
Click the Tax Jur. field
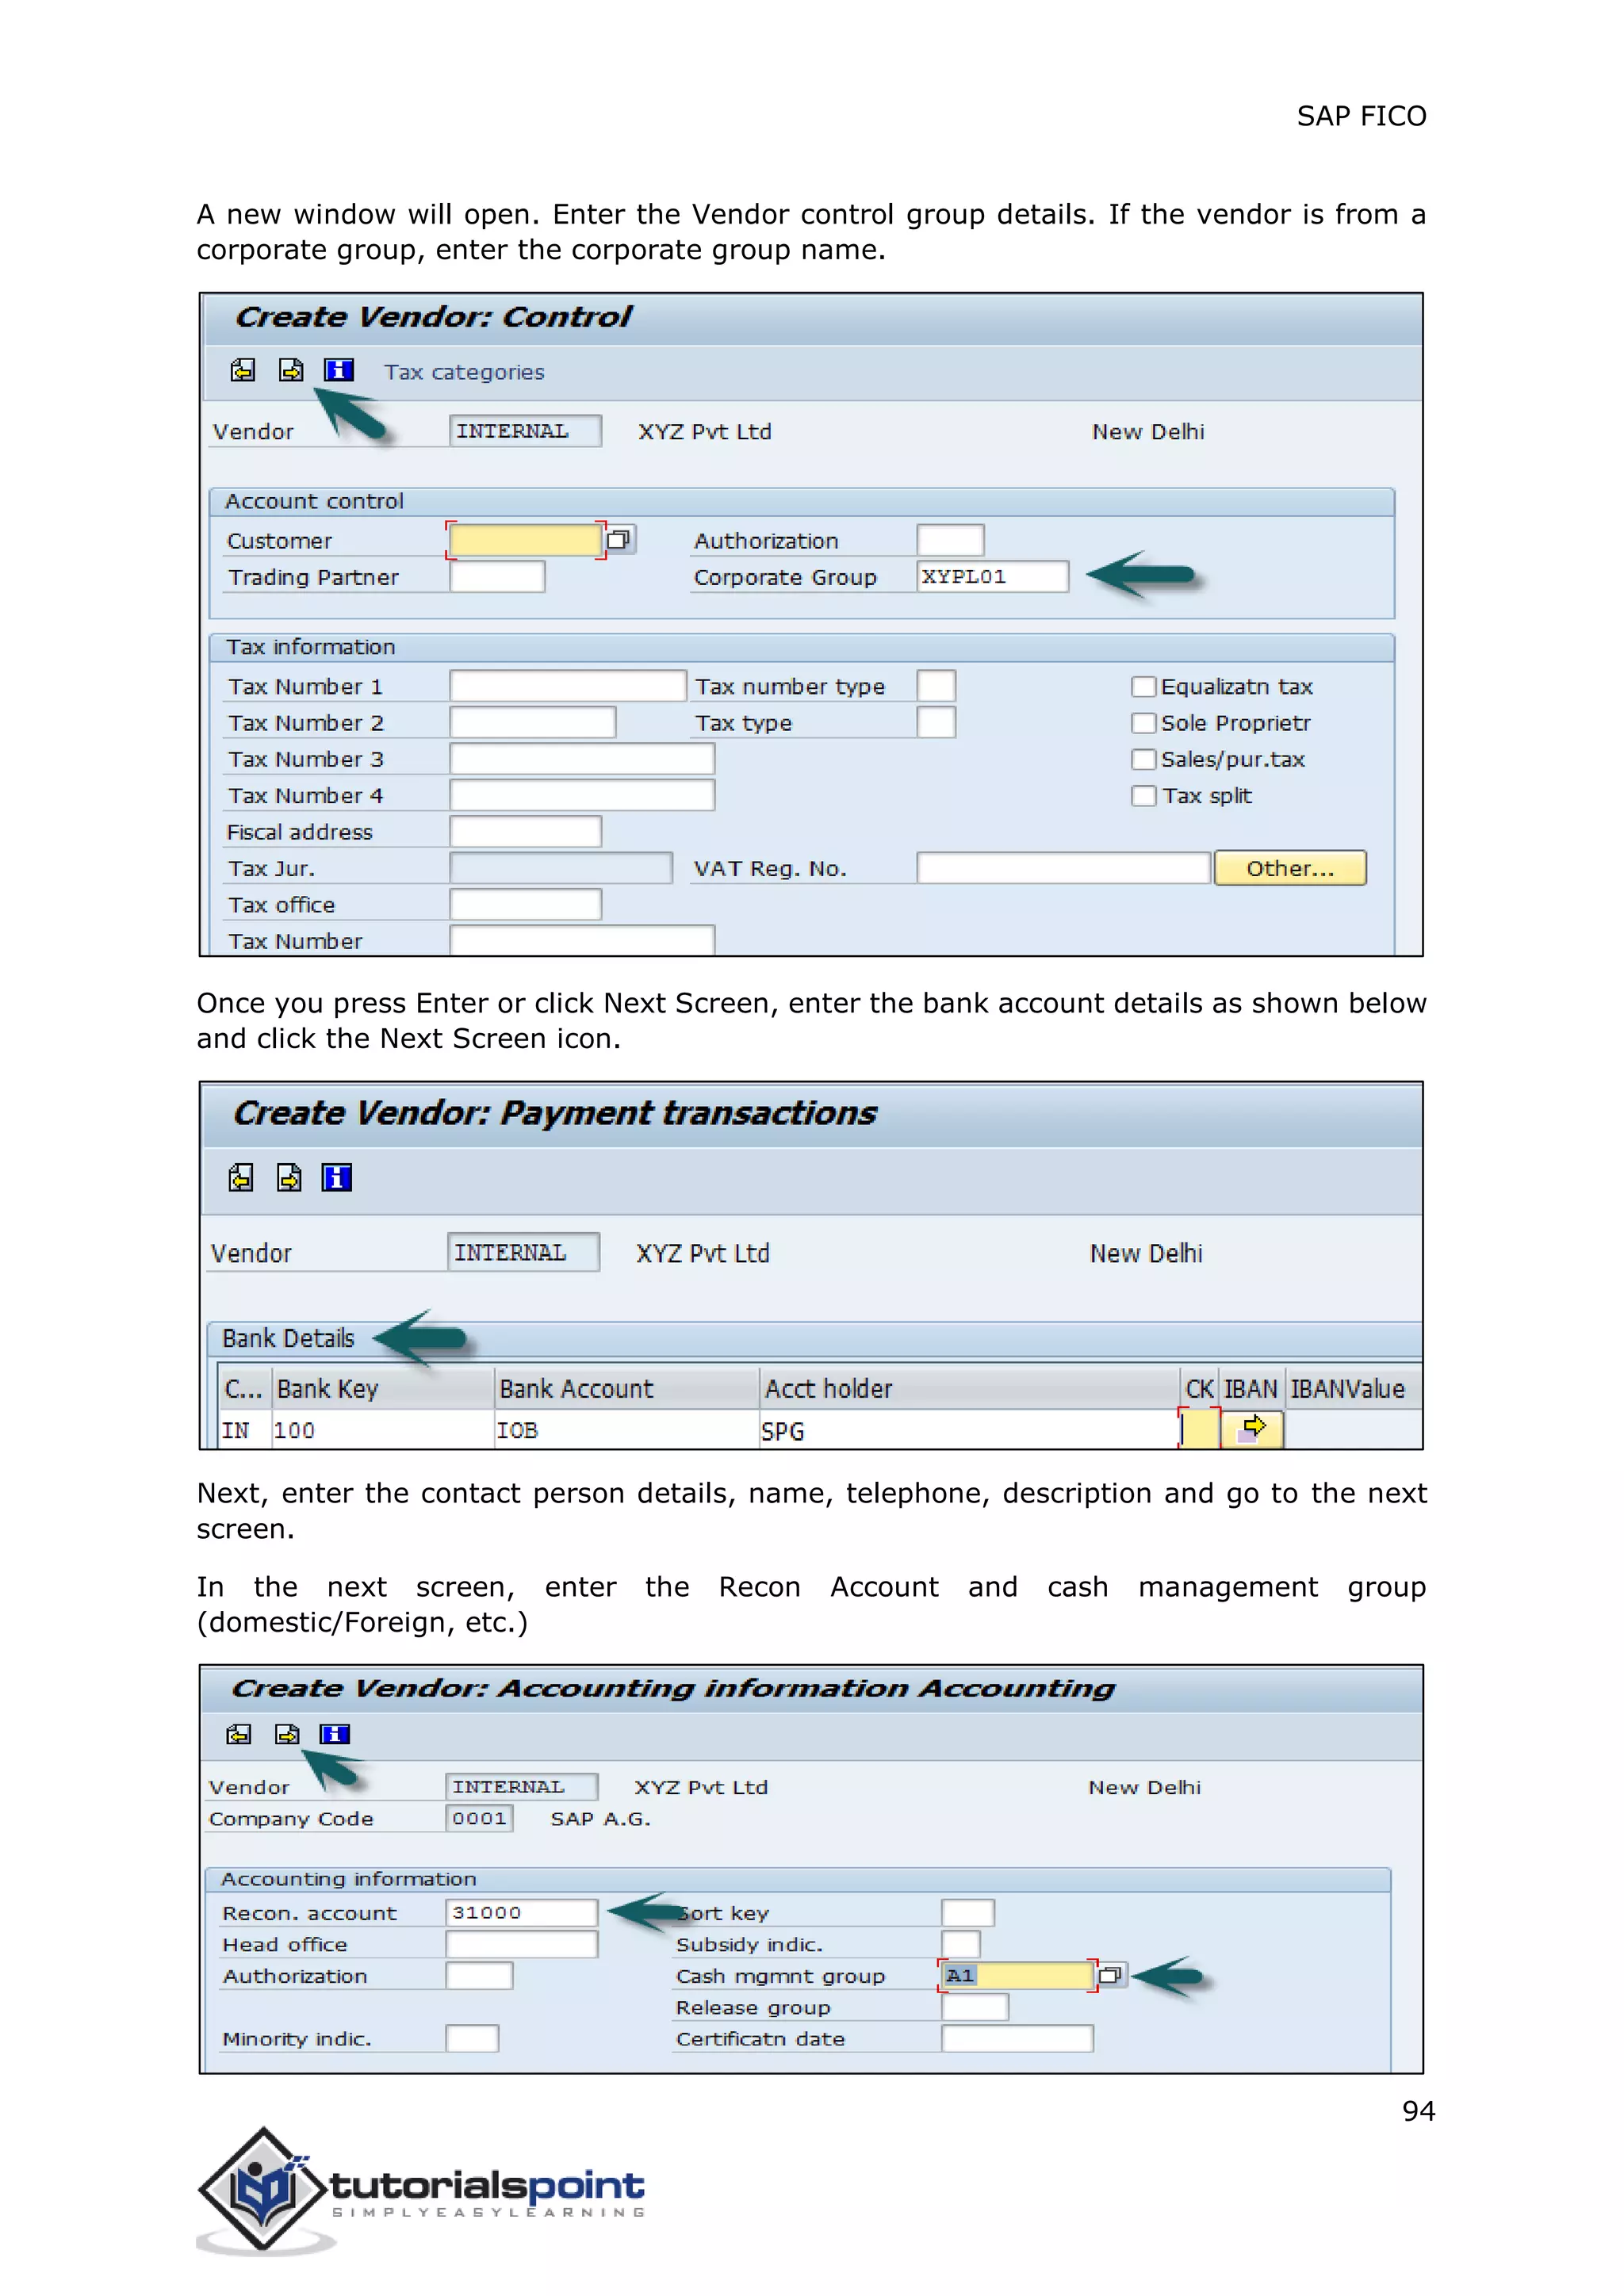pyautogui.click(x=561, y=868)
